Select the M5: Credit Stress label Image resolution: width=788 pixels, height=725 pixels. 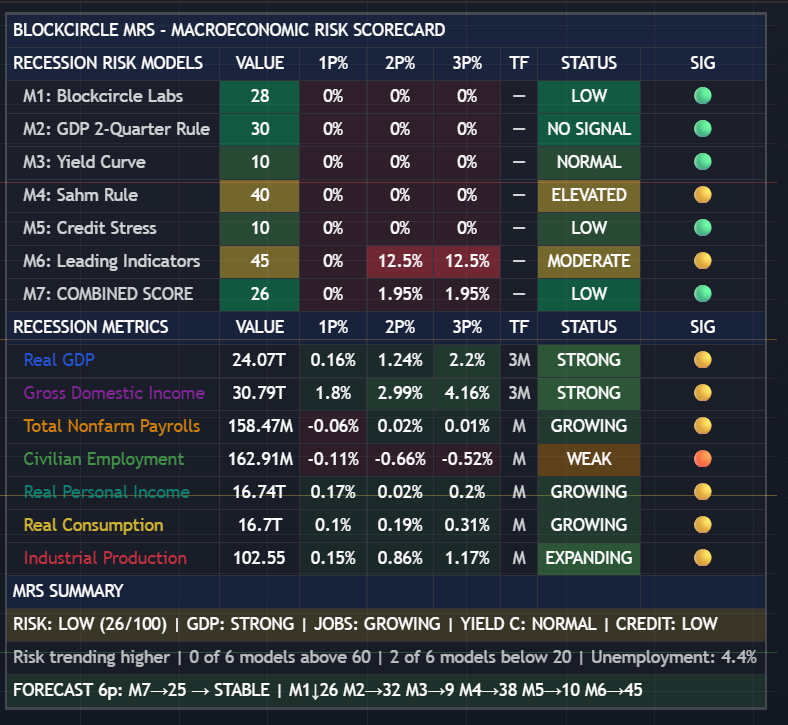click(89, 228)
